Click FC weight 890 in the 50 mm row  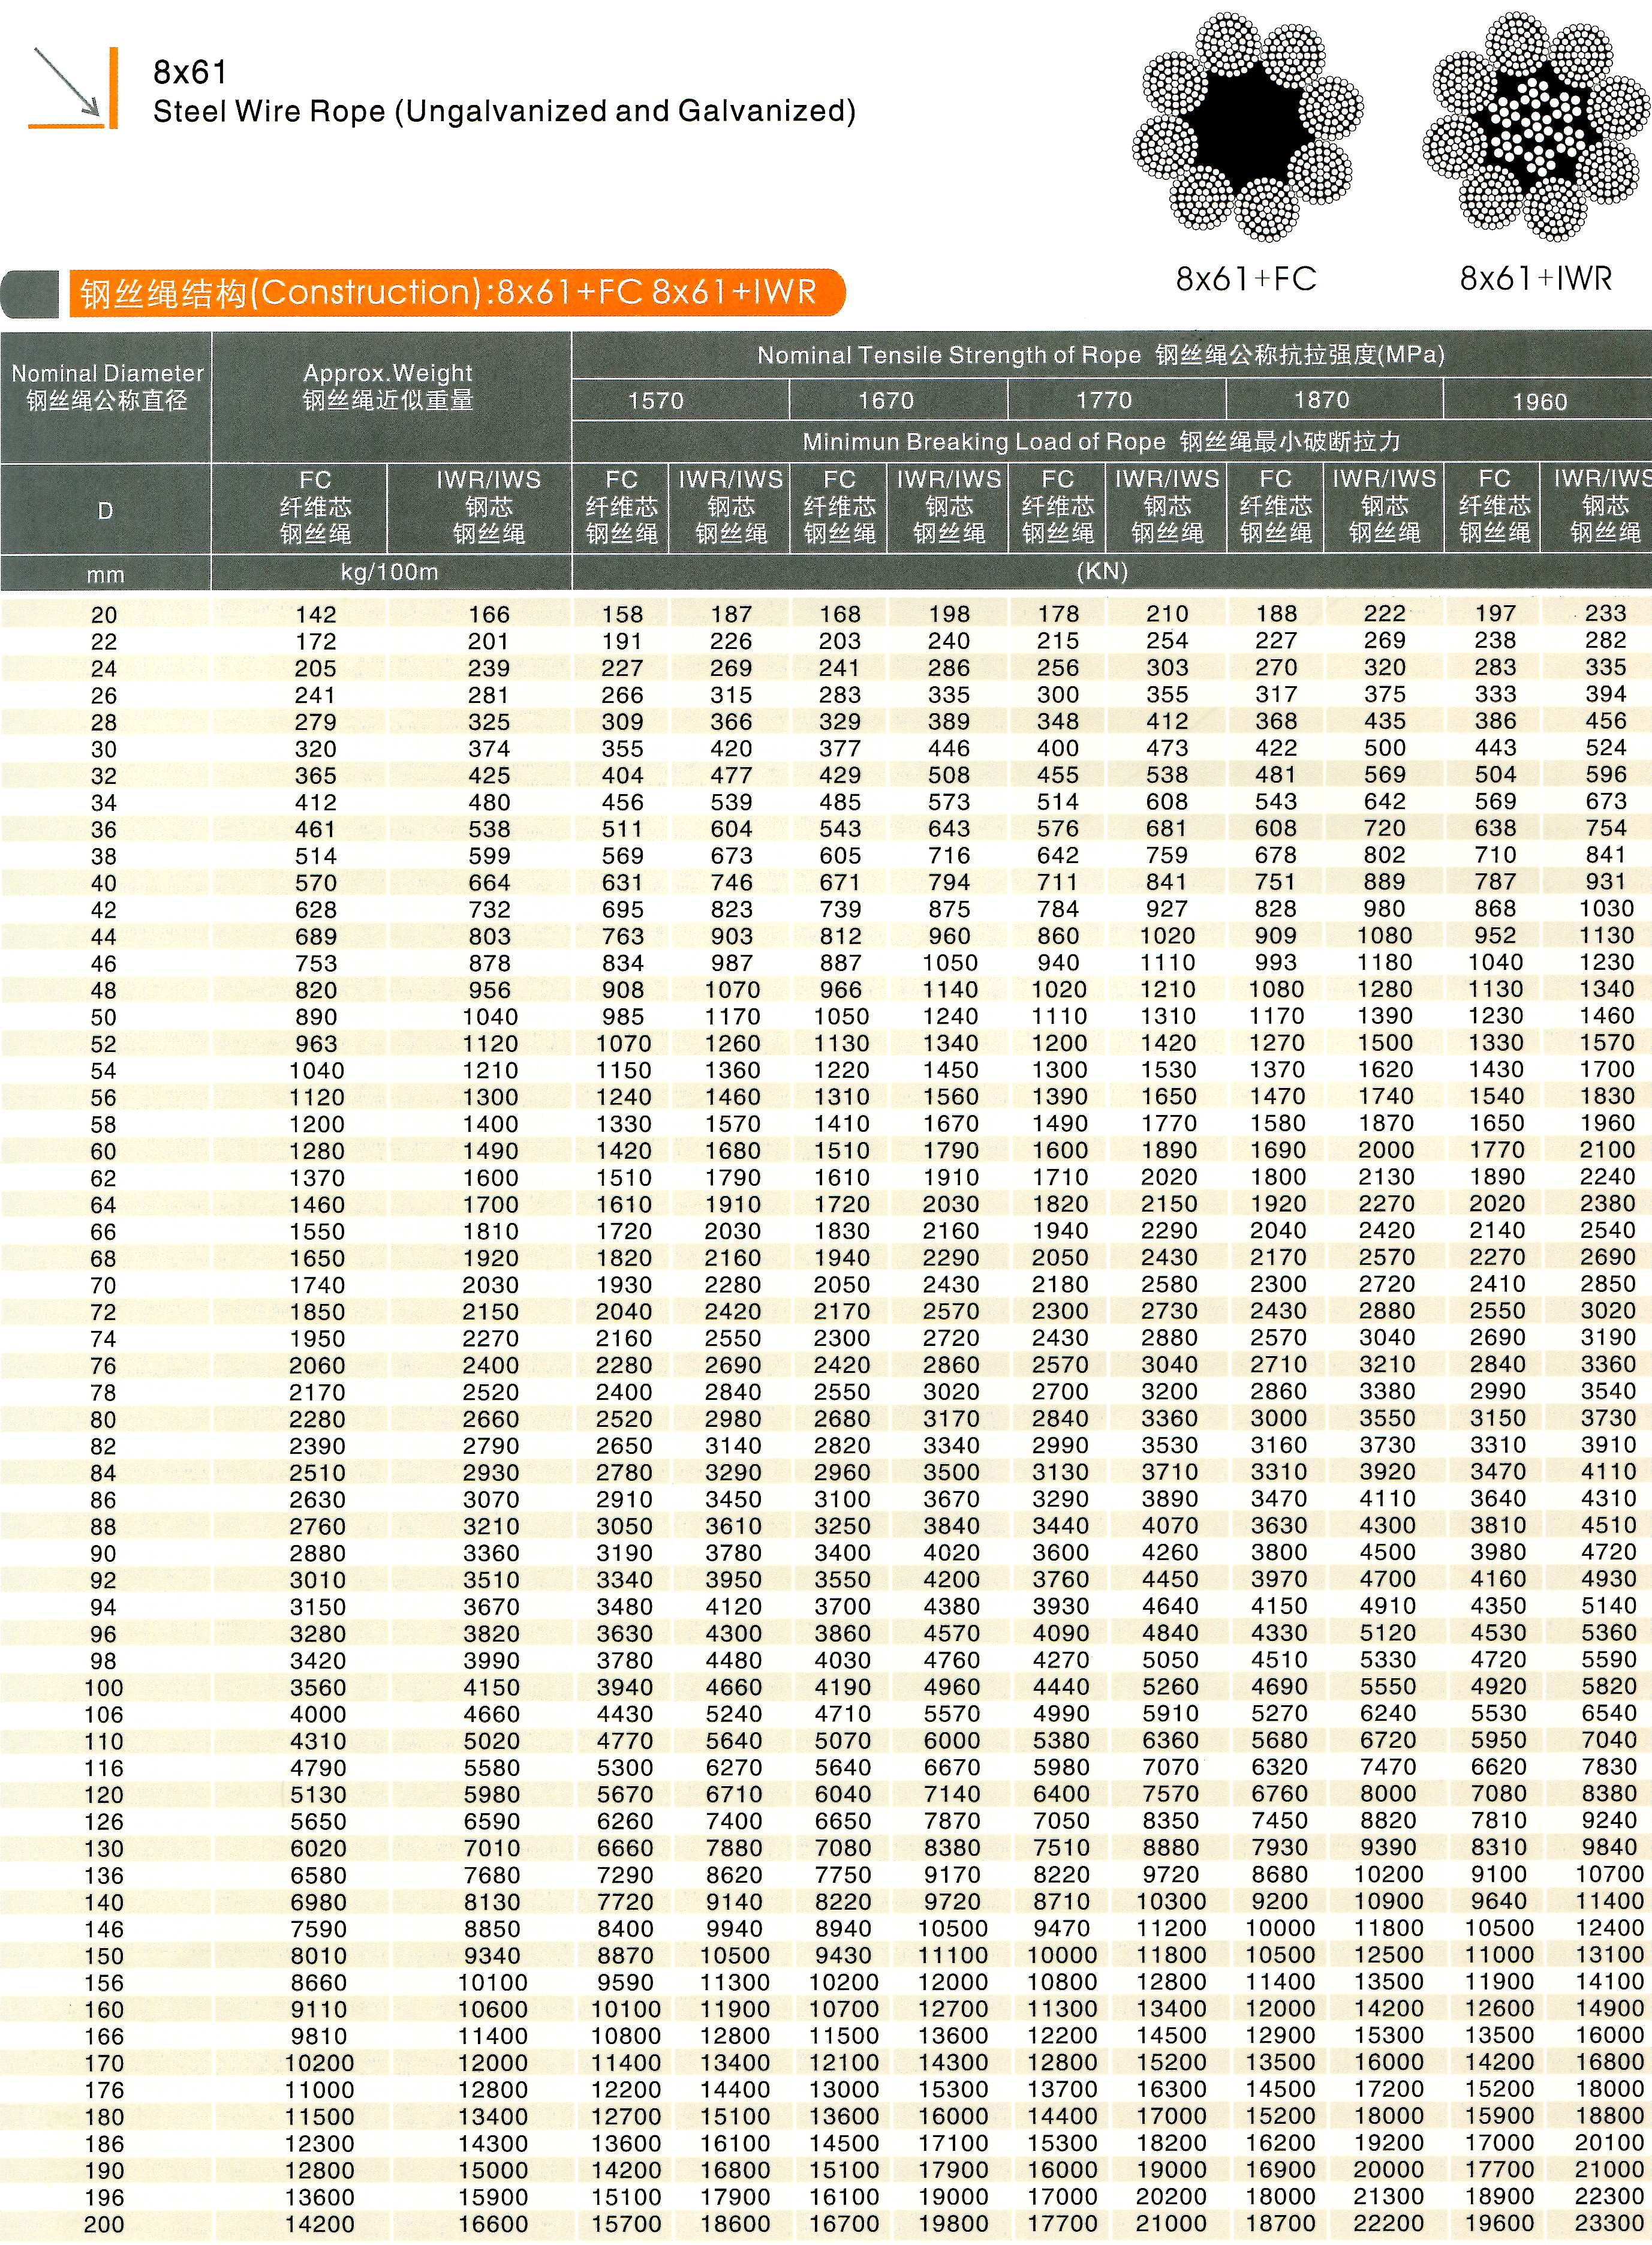316,1017
